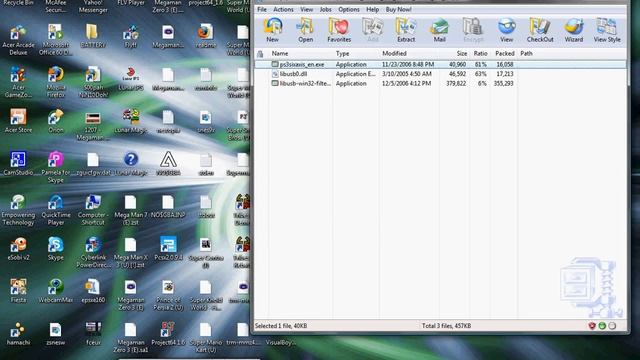Screen dimensions: 640x360
Task: Select the Cyberlink PowerDirector desktop icon
Action: [93, 252]
